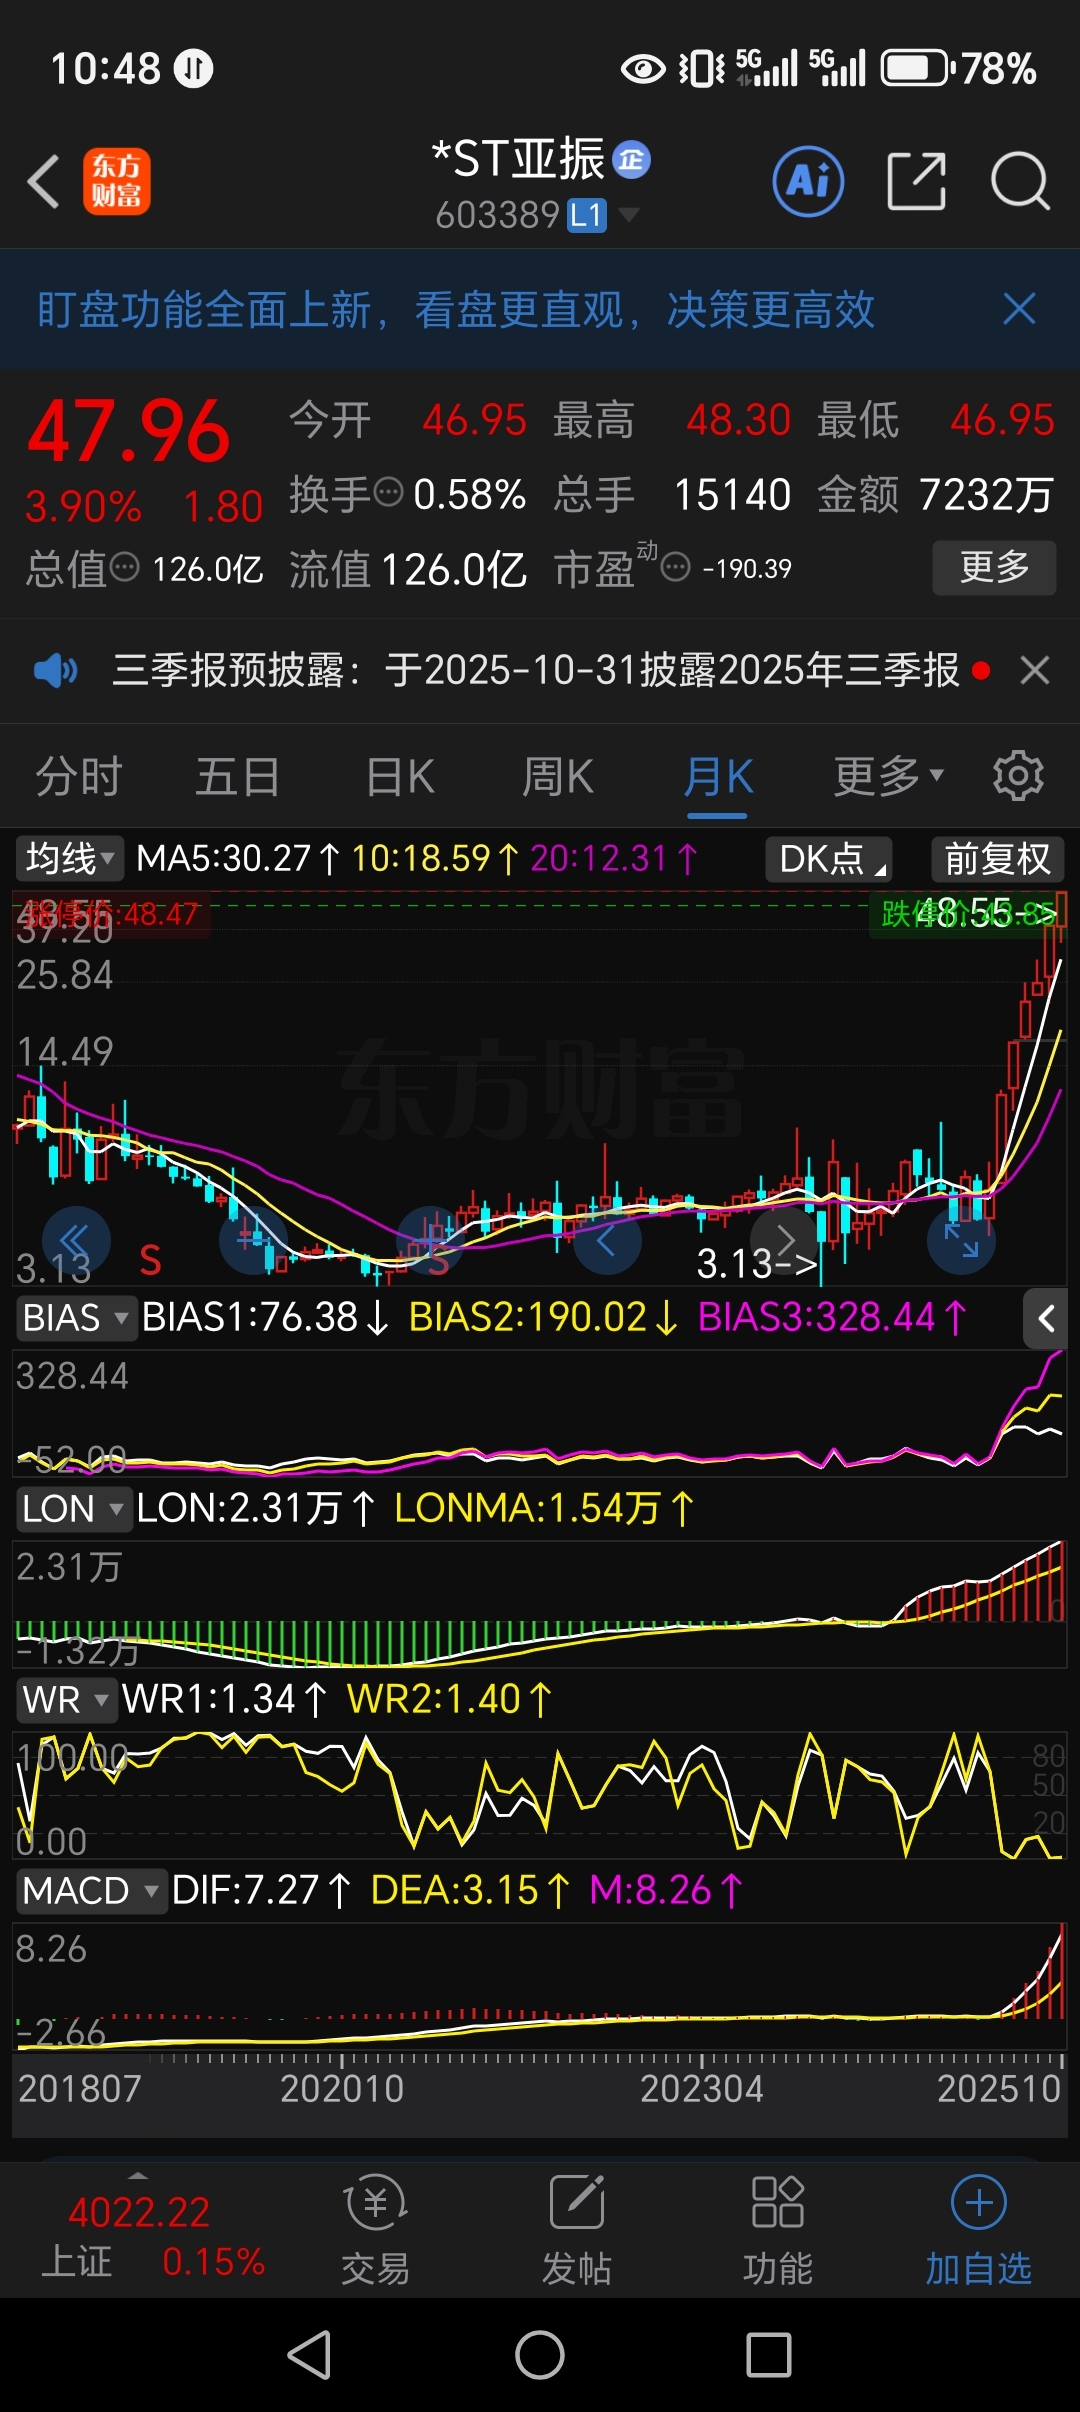Open the chart settings gear icon
This screenshot has width=1080, height=2412.
[1018, 776]
